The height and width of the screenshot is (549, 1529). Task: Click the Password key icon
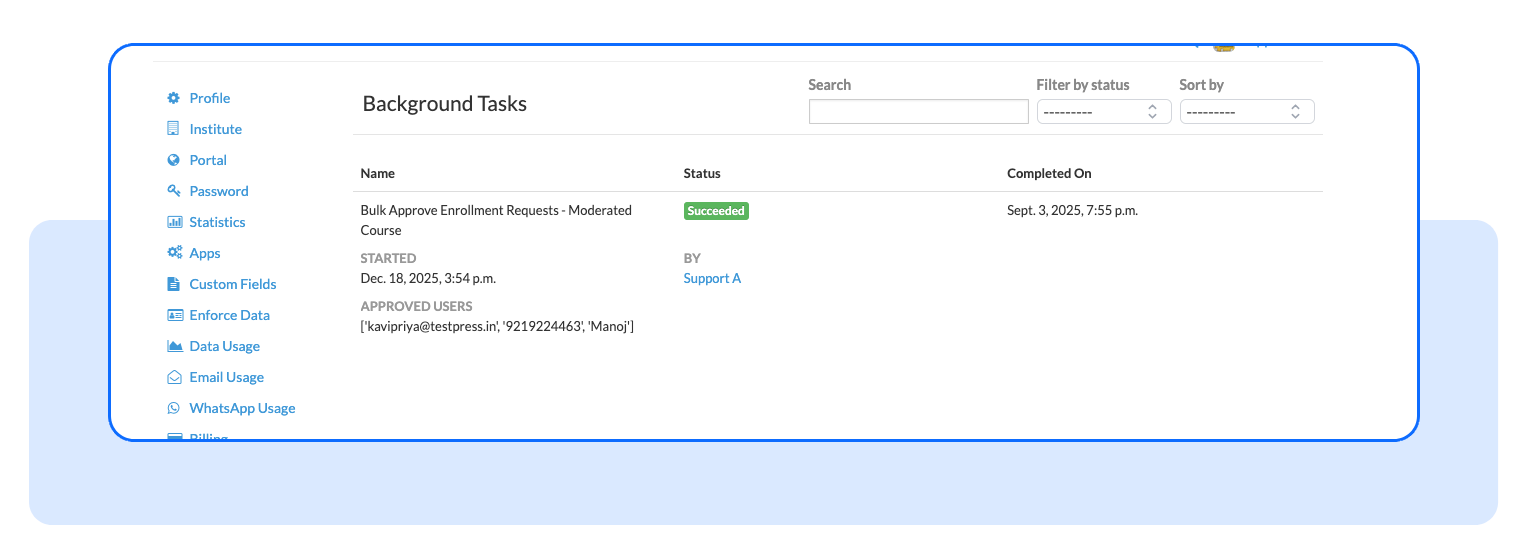pos(173,191)
